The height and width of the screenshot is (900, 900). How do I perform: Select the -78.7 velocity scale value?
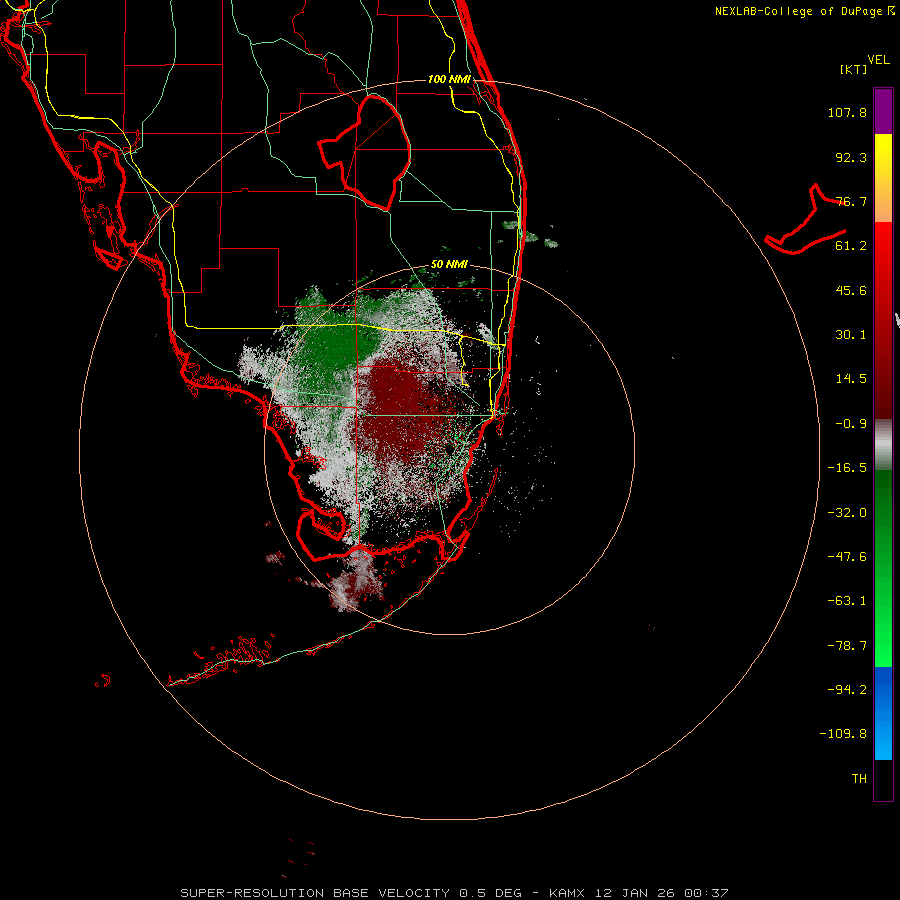847,646
